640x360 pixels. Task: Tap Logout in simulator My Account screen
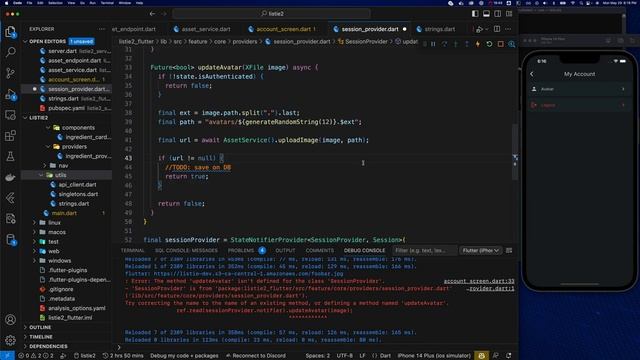579,105
